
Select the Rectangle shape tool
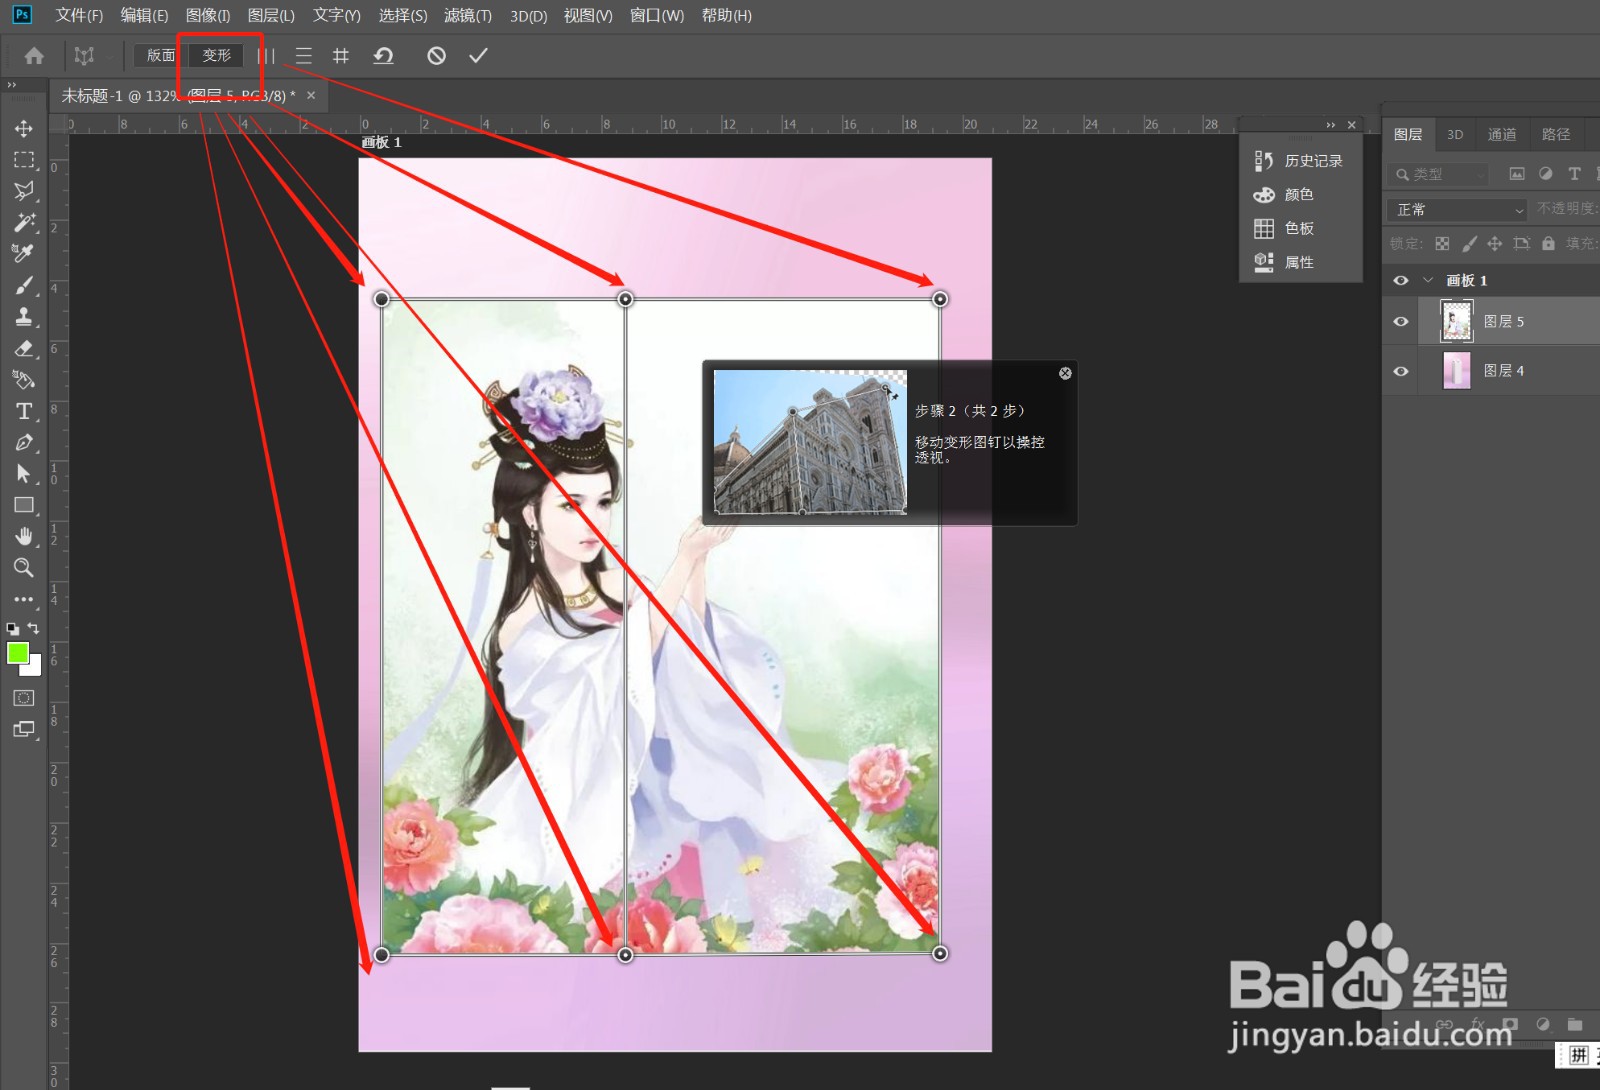point(24,505)
